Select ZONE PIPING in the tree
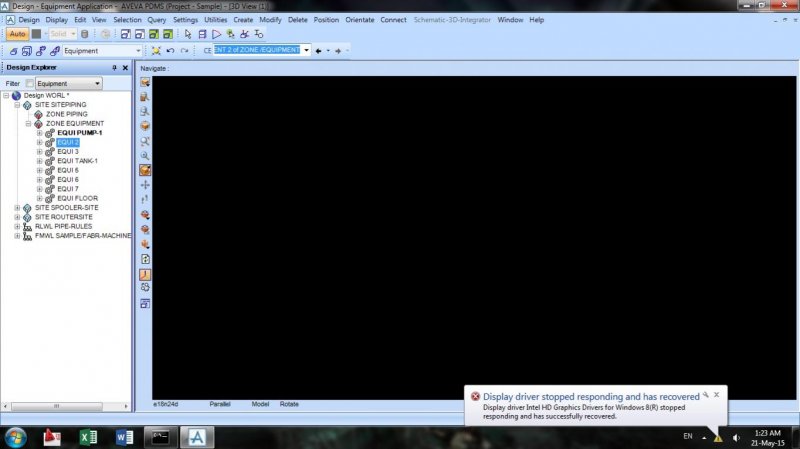 pyautogui.click(x=66, y=114)
